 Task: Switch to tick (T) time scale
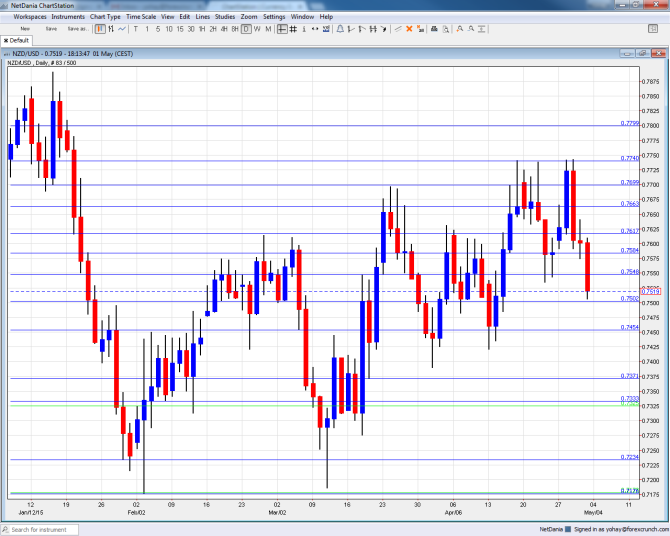coord(135,29)
